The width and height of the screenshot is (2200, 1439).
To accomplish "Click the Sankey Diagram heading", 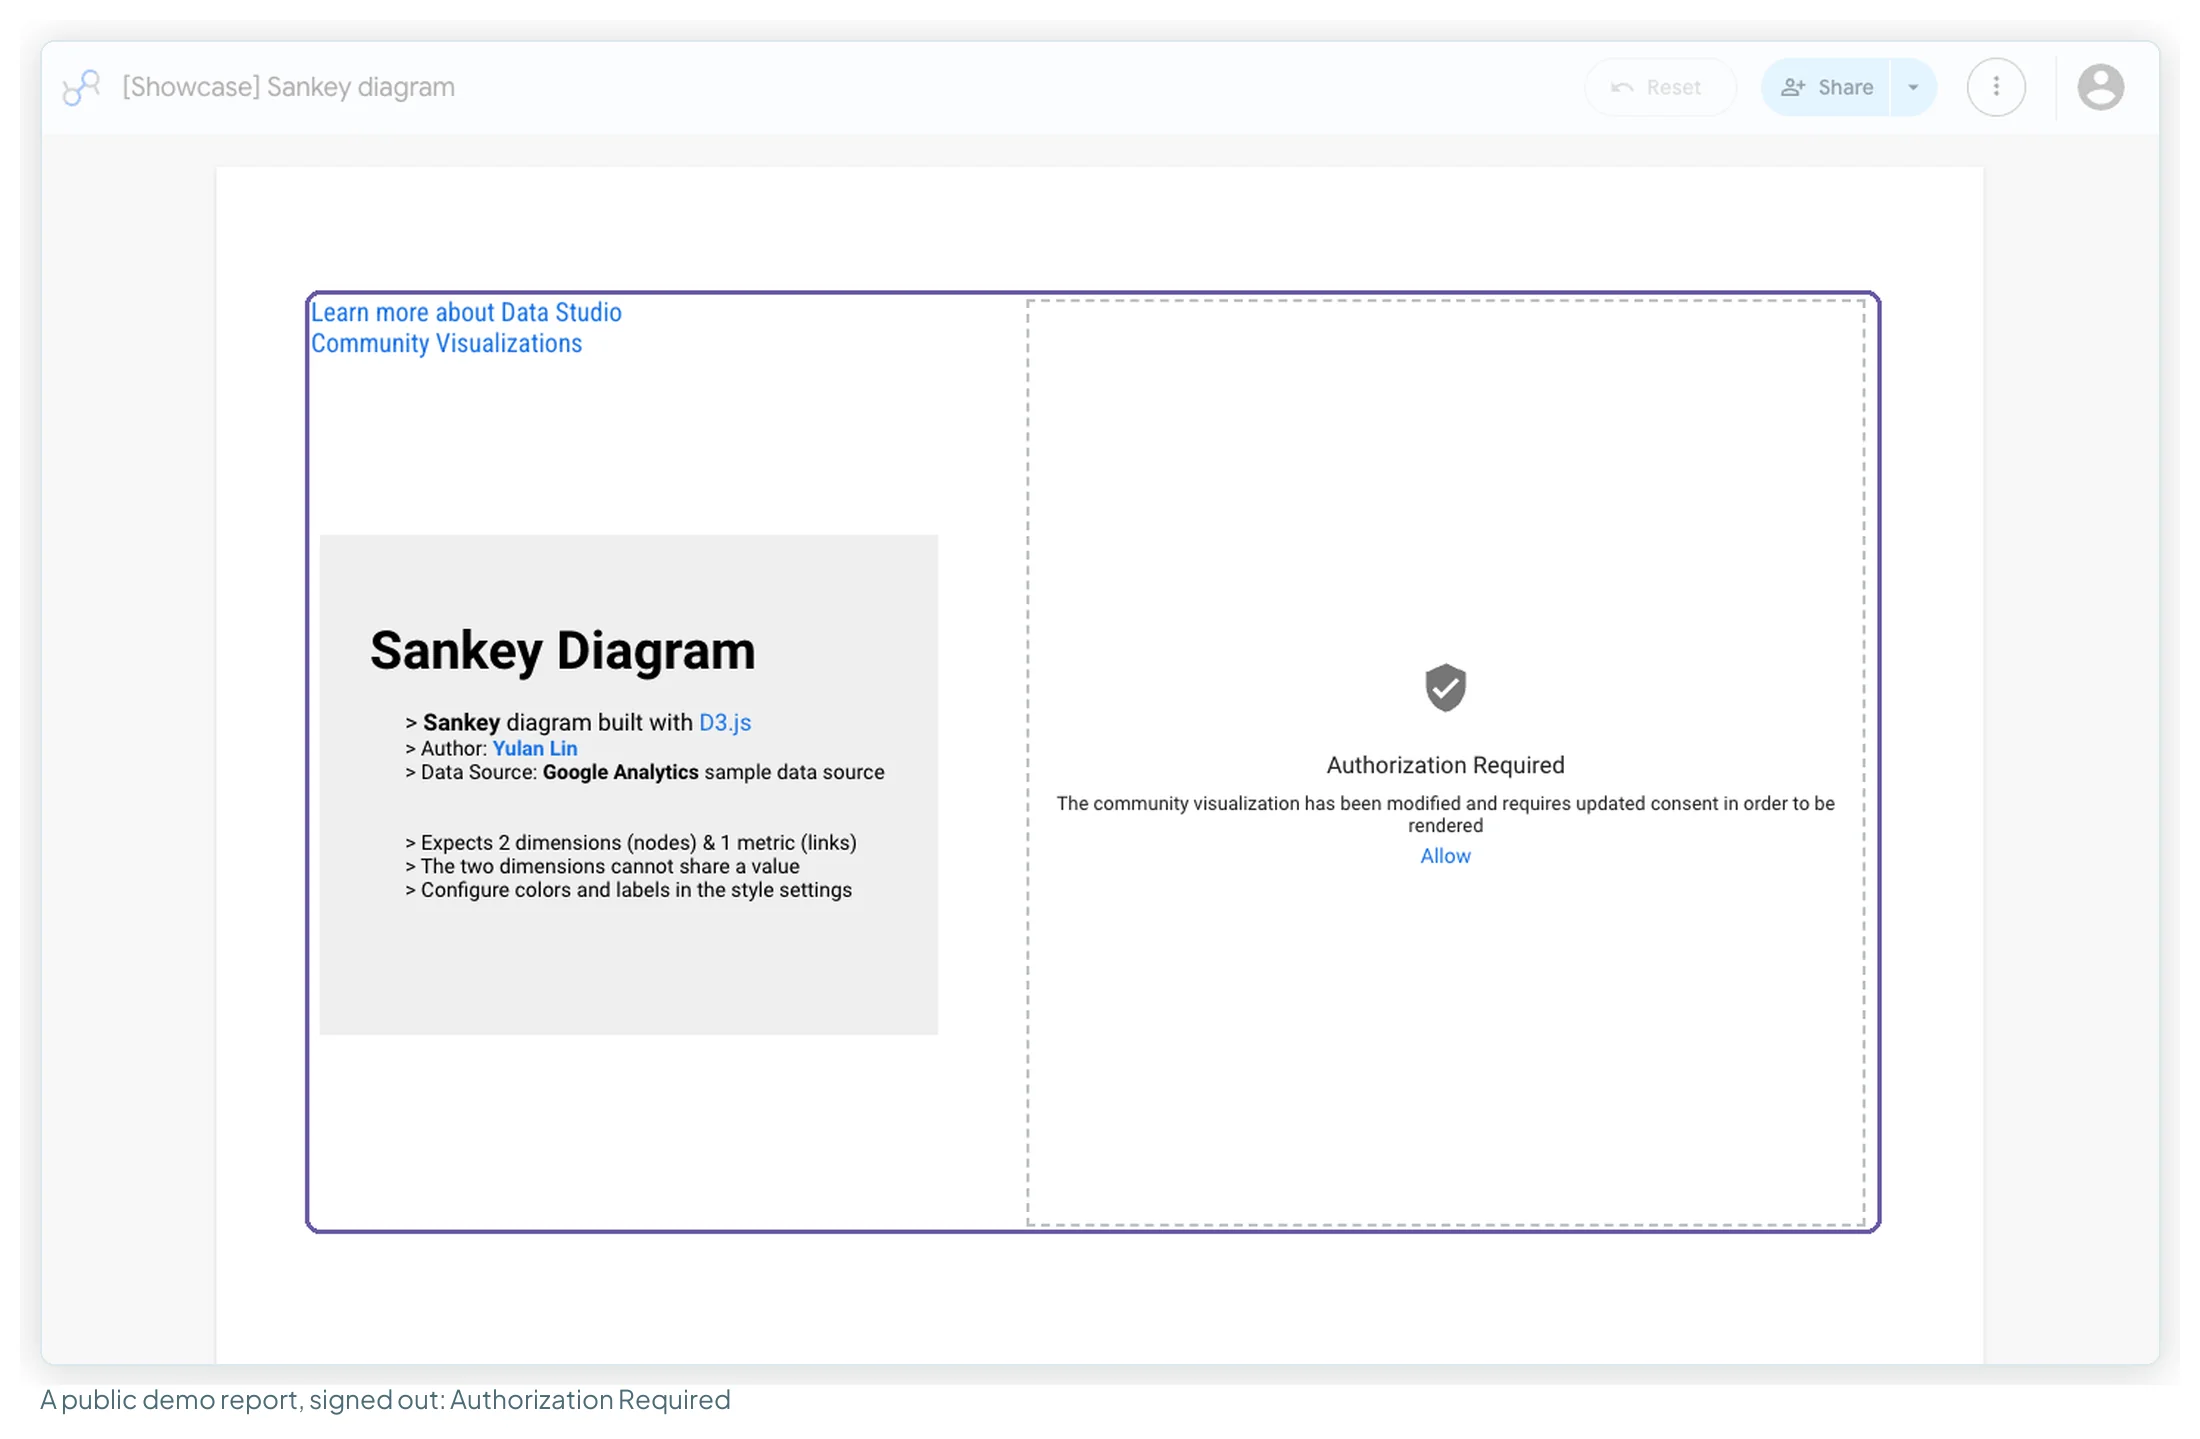I will pos(563,651).
